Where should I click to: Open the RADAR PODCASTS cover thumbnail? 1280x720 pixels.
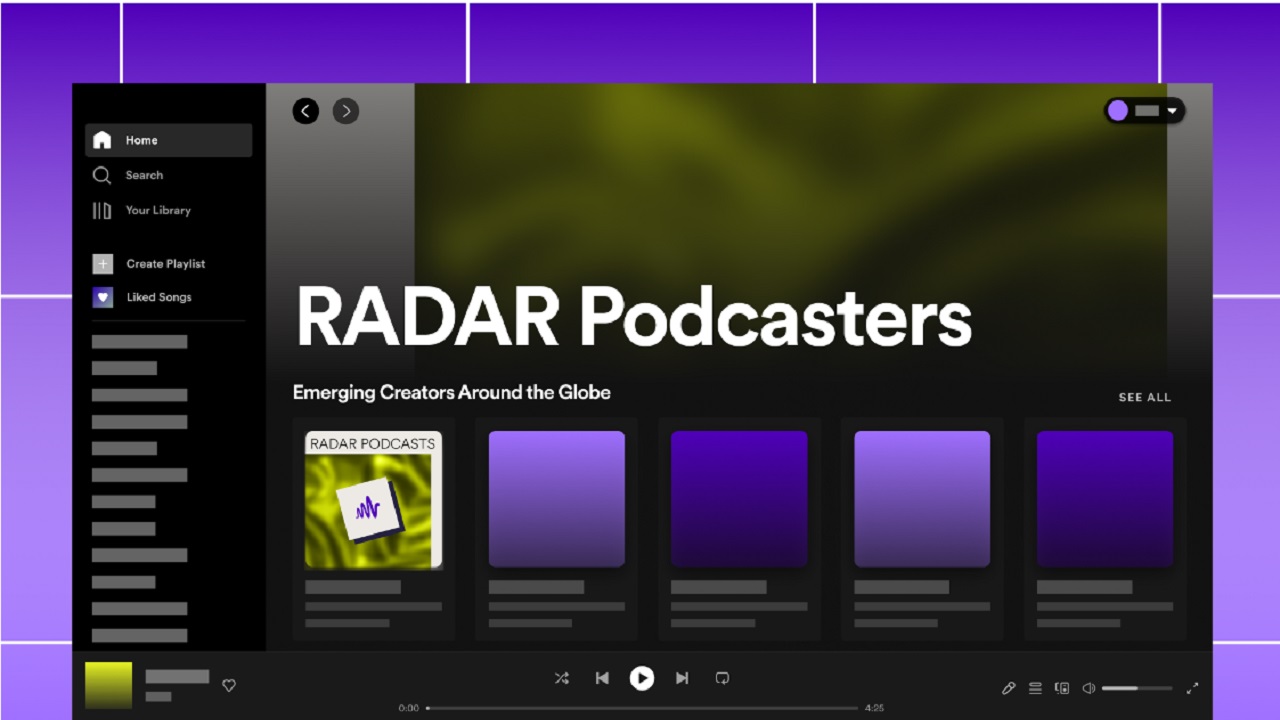click(373, 500)
